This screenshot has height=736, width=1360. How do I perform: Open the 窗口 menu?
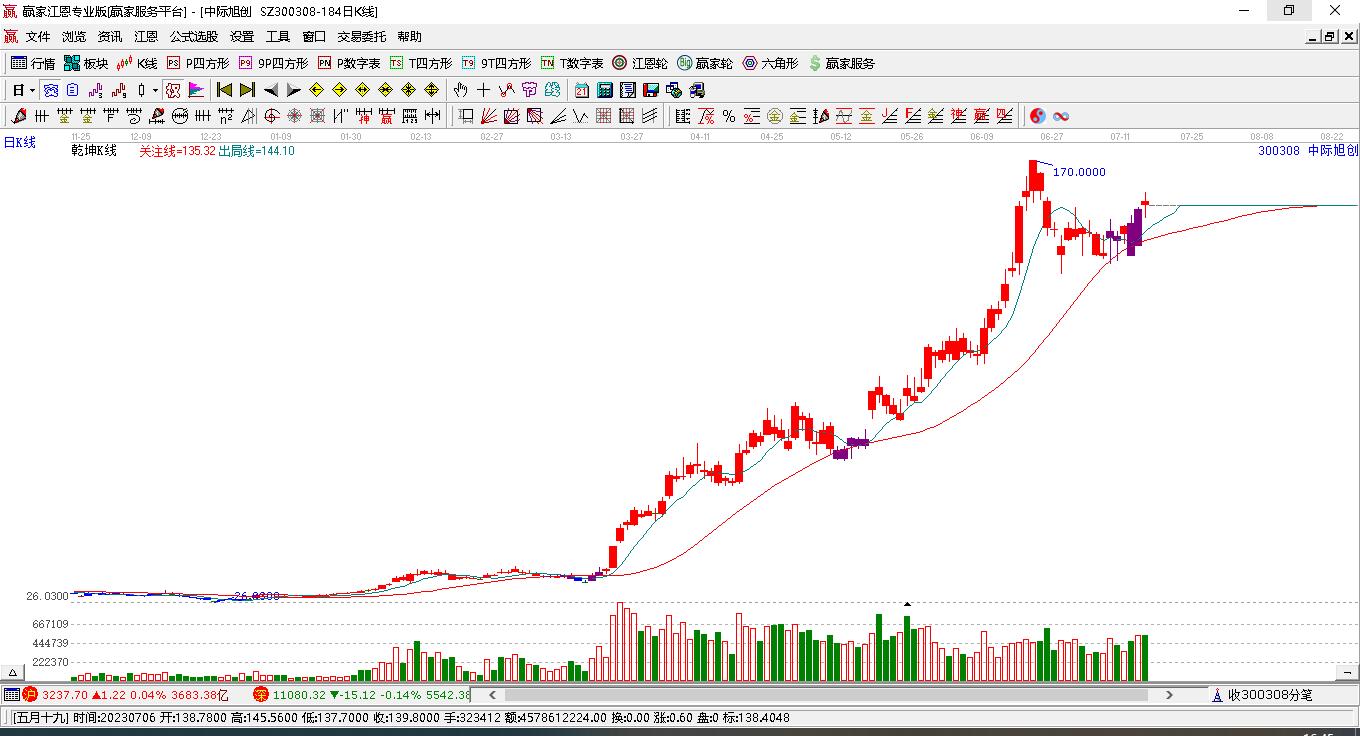[314, 37]
